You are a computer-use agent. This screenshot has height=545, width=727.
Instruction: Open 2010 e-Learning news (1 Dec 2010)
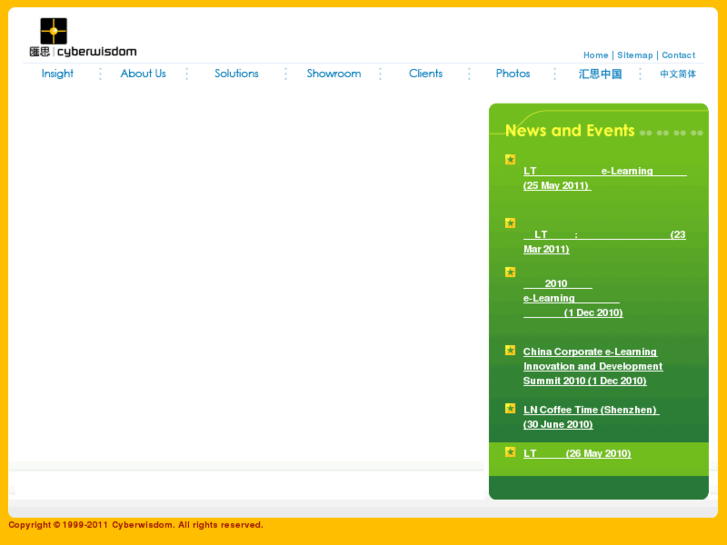573,298
